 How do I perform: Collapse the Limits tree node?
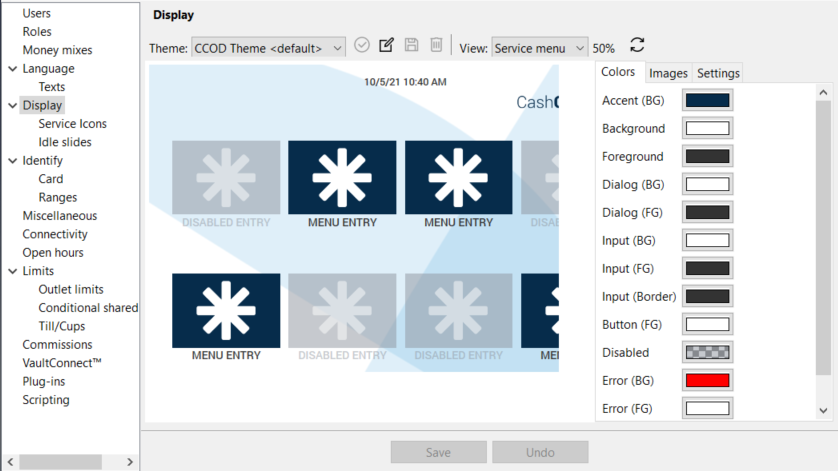tap(13, 271)
